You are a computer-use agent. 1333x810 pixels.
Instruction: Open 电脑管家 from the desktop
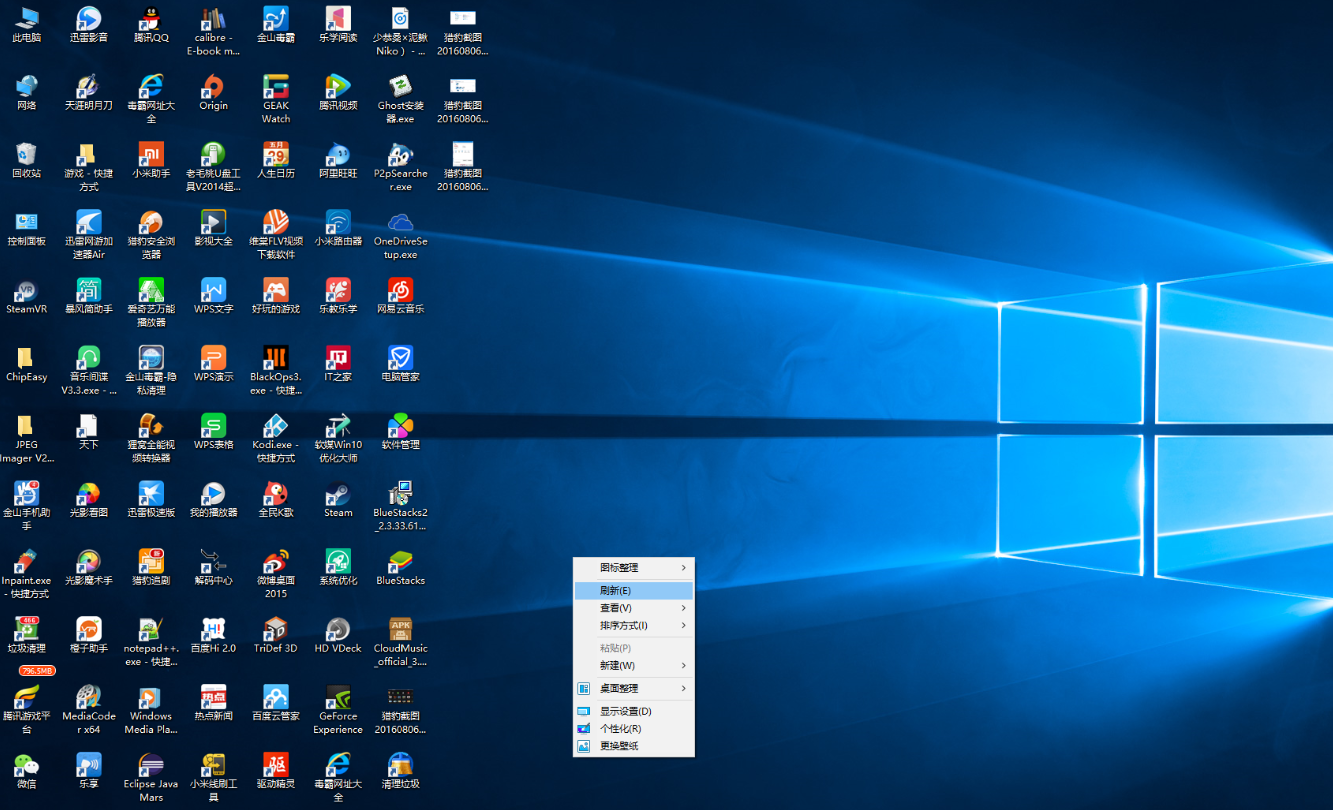400,363
